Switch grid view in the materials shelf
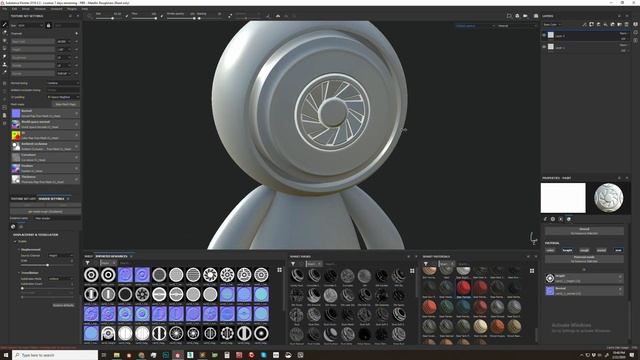Screen dimensions: 640x360 pos(532,271)
